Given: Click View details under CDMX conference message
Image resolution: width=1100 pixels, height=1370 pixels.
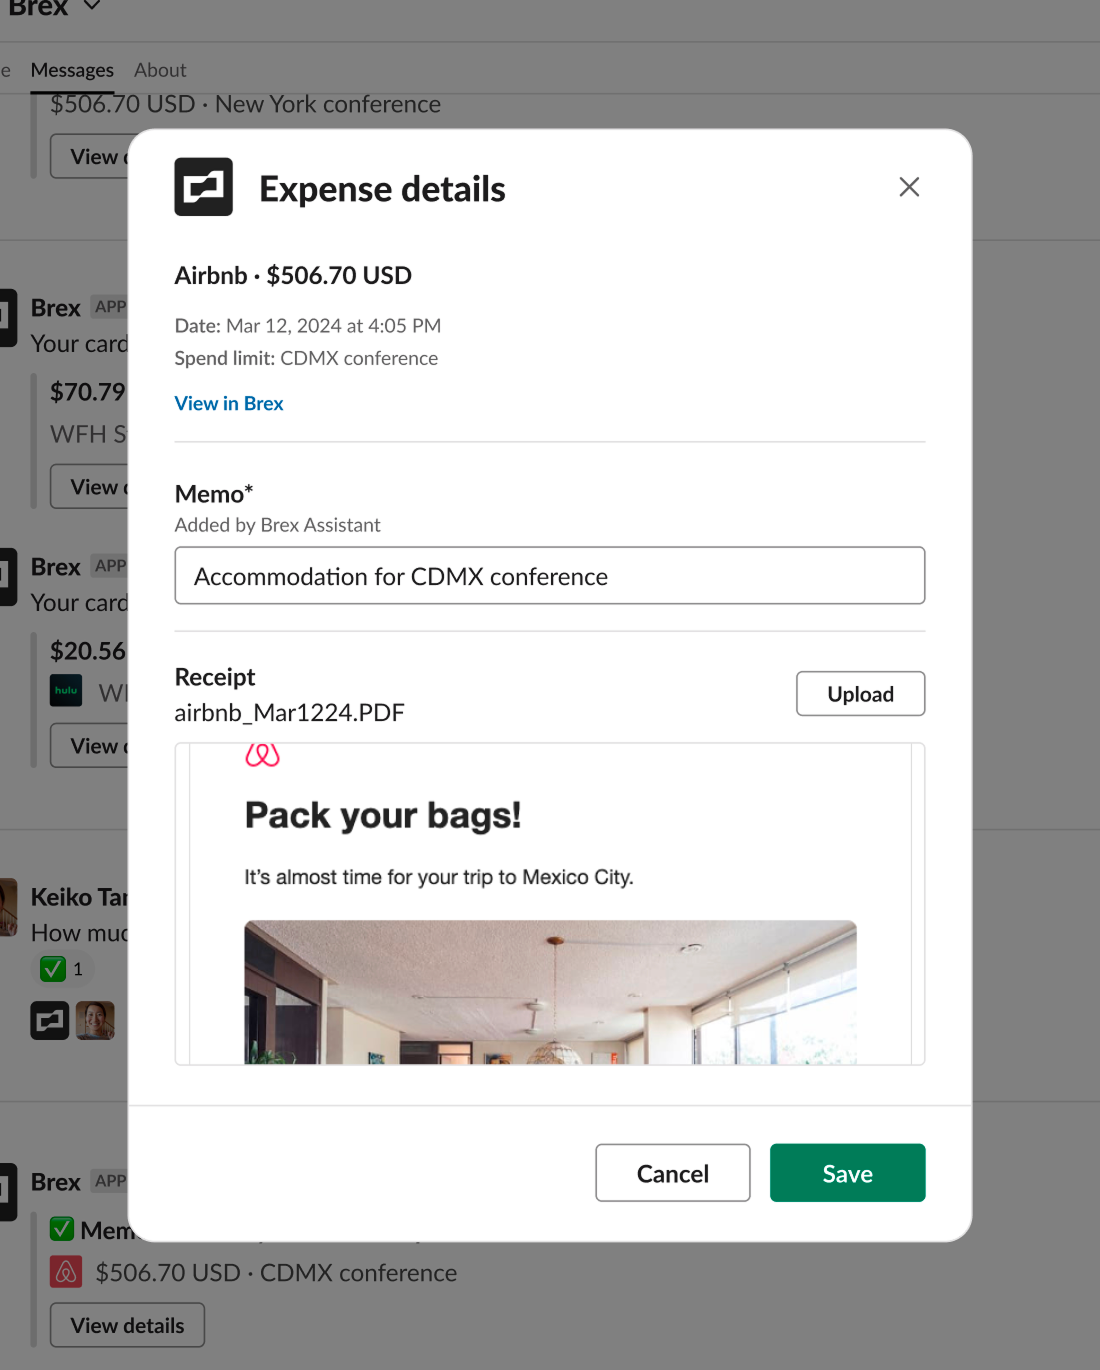Looking at the screenshot, I should click(128, 1325).
